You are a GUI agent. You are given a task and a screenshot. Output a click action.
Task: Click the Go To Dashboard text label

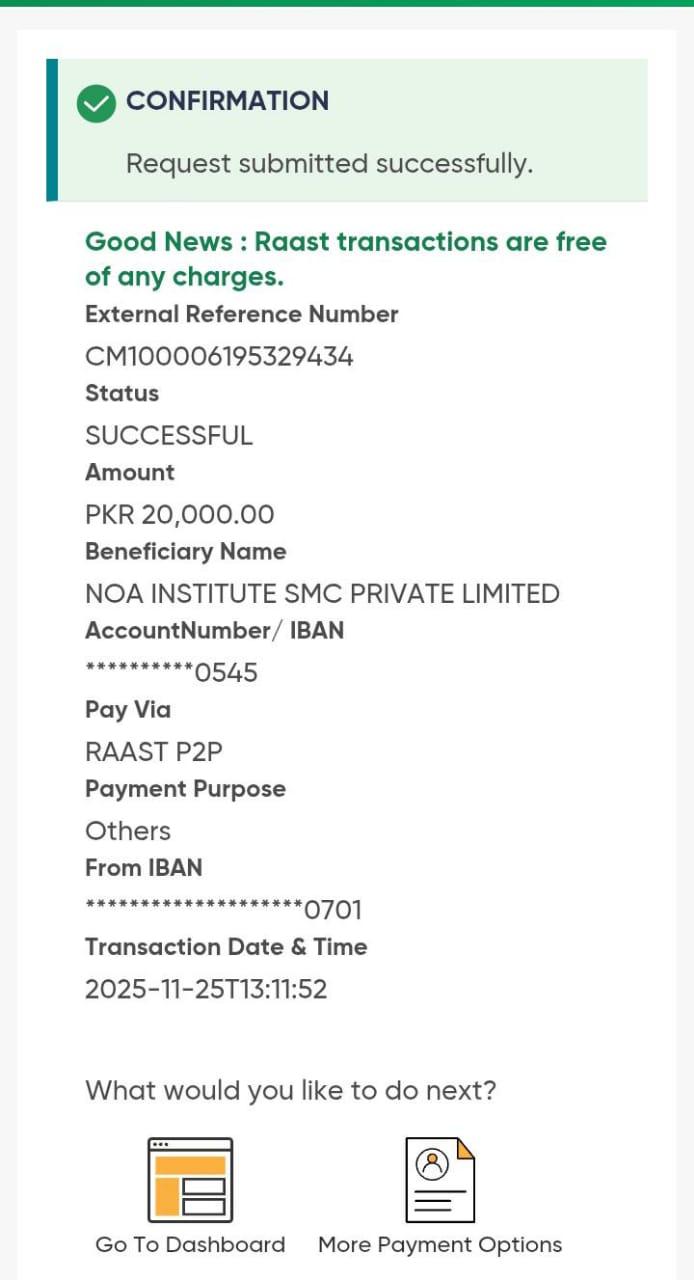pyautogui.click(x=190, y=1245)
